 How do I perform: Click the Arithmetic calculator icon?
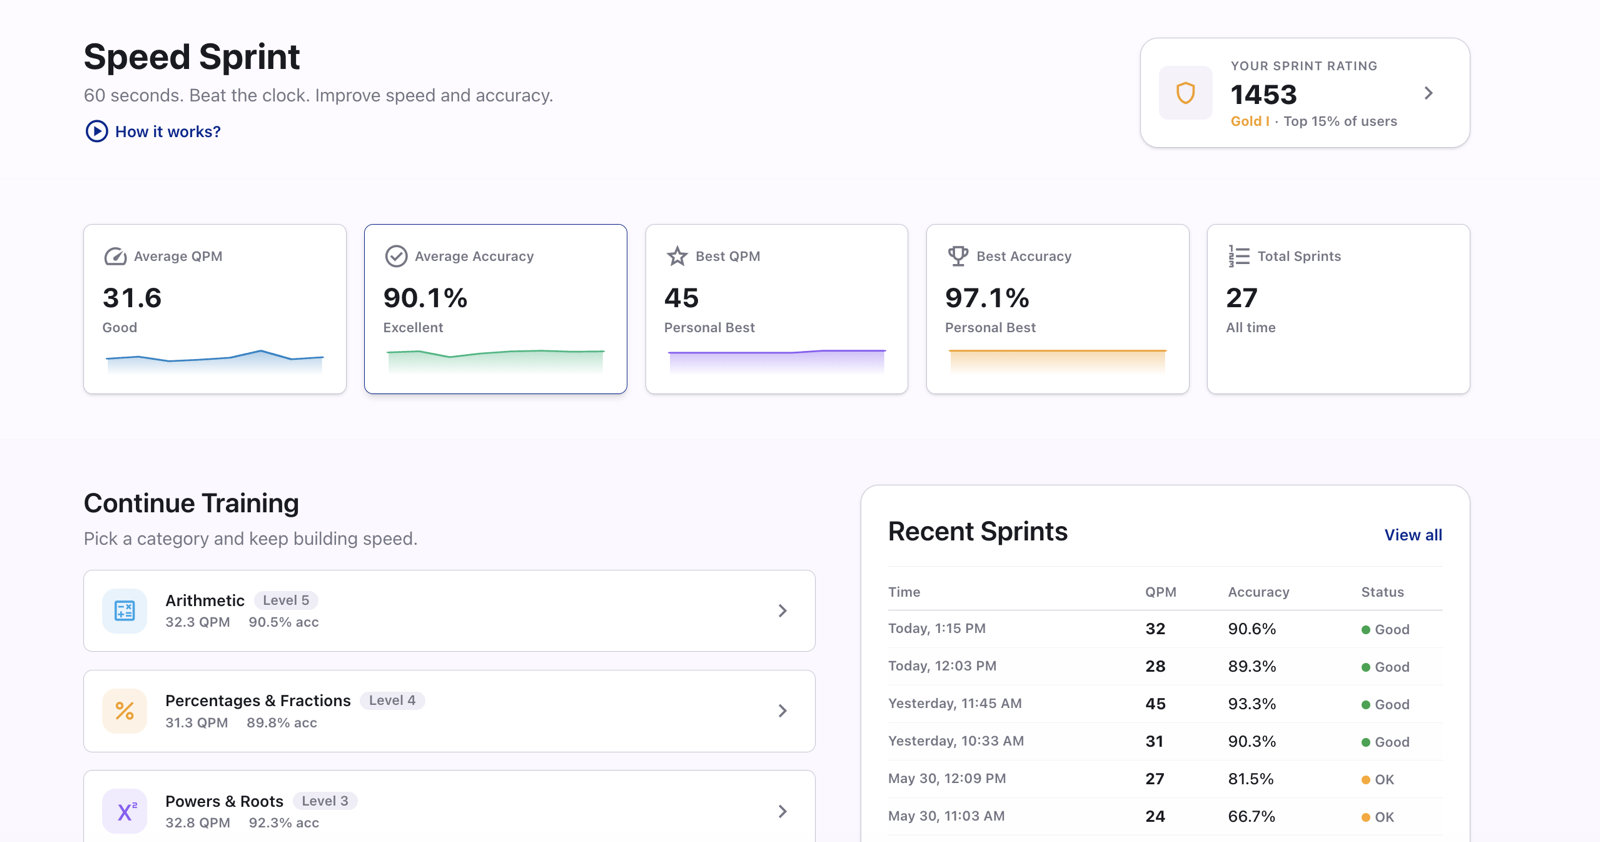point(125,611)
